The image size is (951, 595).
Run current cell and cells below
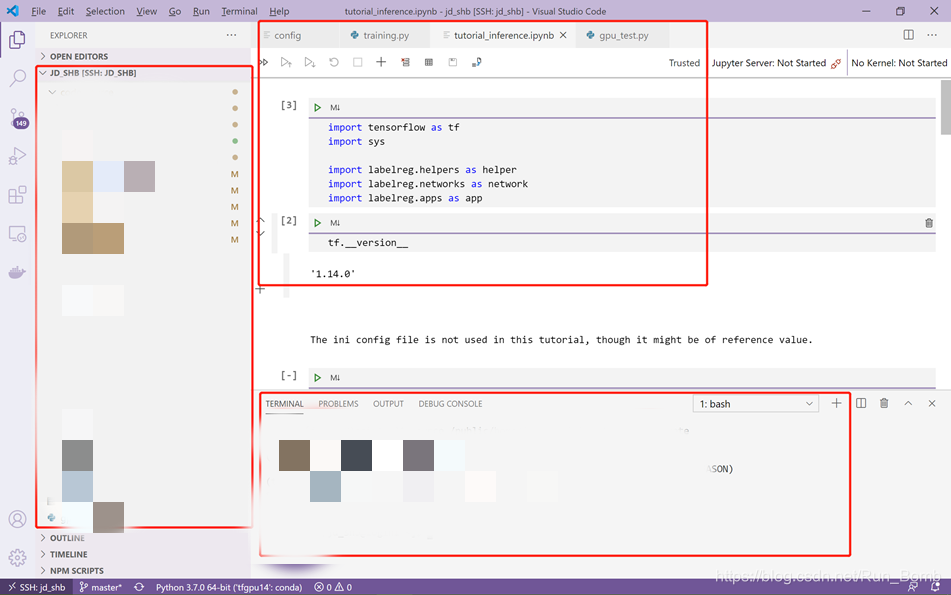coord(310,62)
